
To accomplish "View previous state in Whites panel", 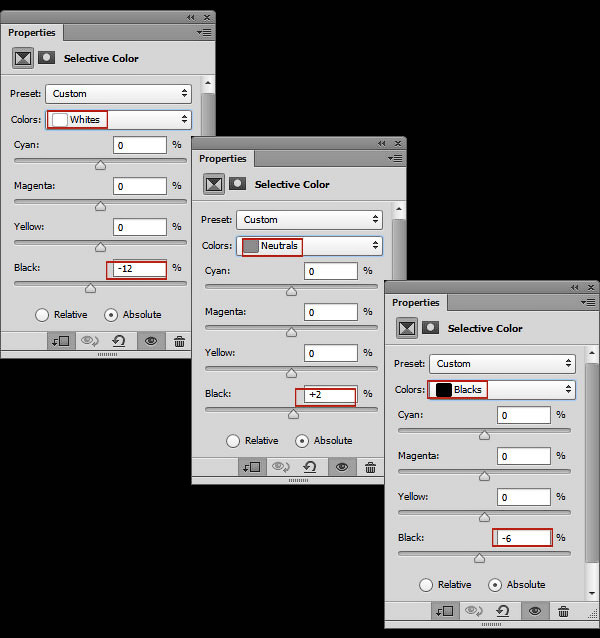I will coord(89,341).
